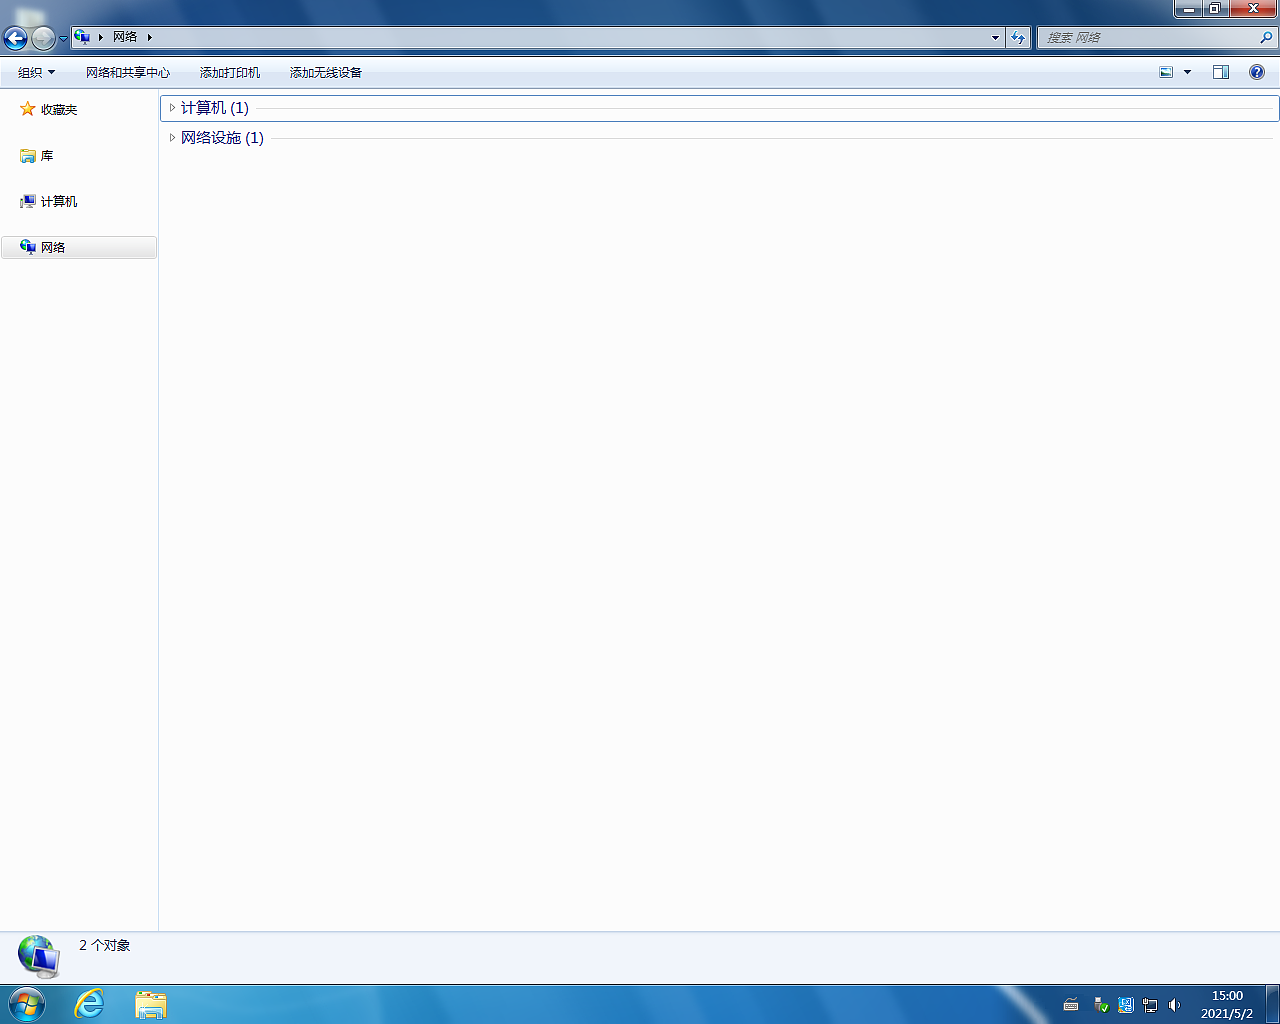Click the preview pane icon on toolbar
The image size is (1280, 1024).
point(1220,72)
